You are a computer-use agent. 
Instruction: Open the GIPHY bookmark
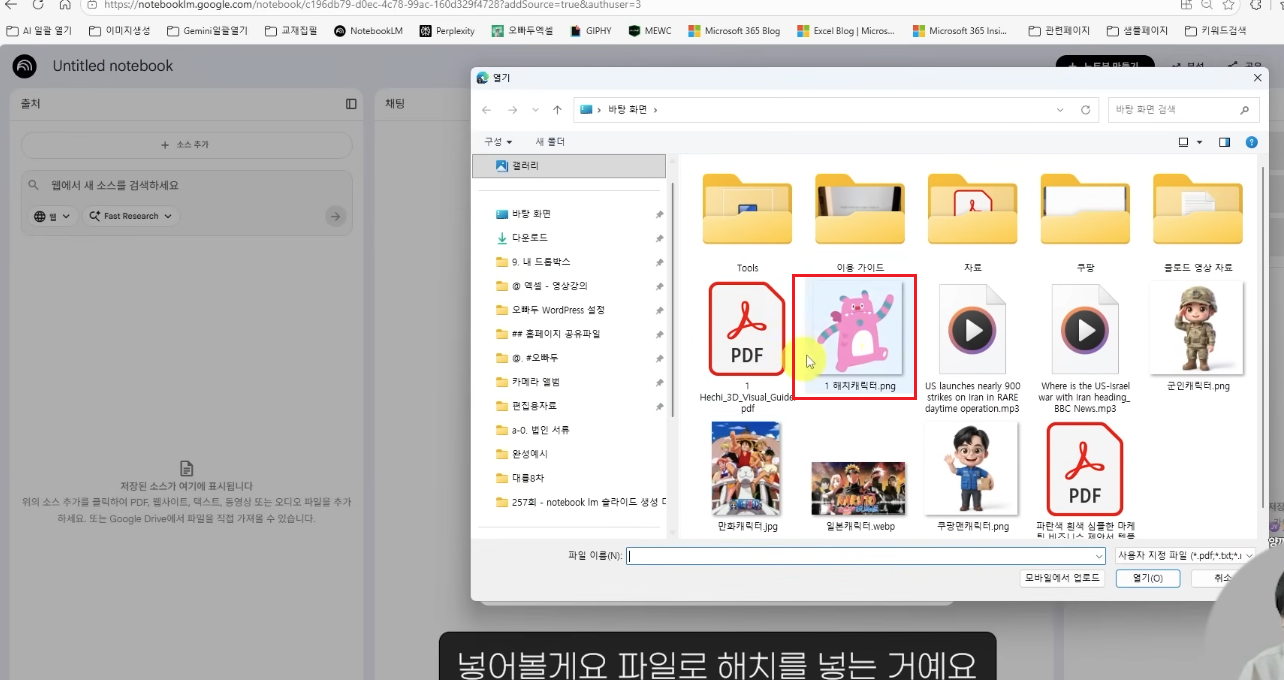click(591, 31)
